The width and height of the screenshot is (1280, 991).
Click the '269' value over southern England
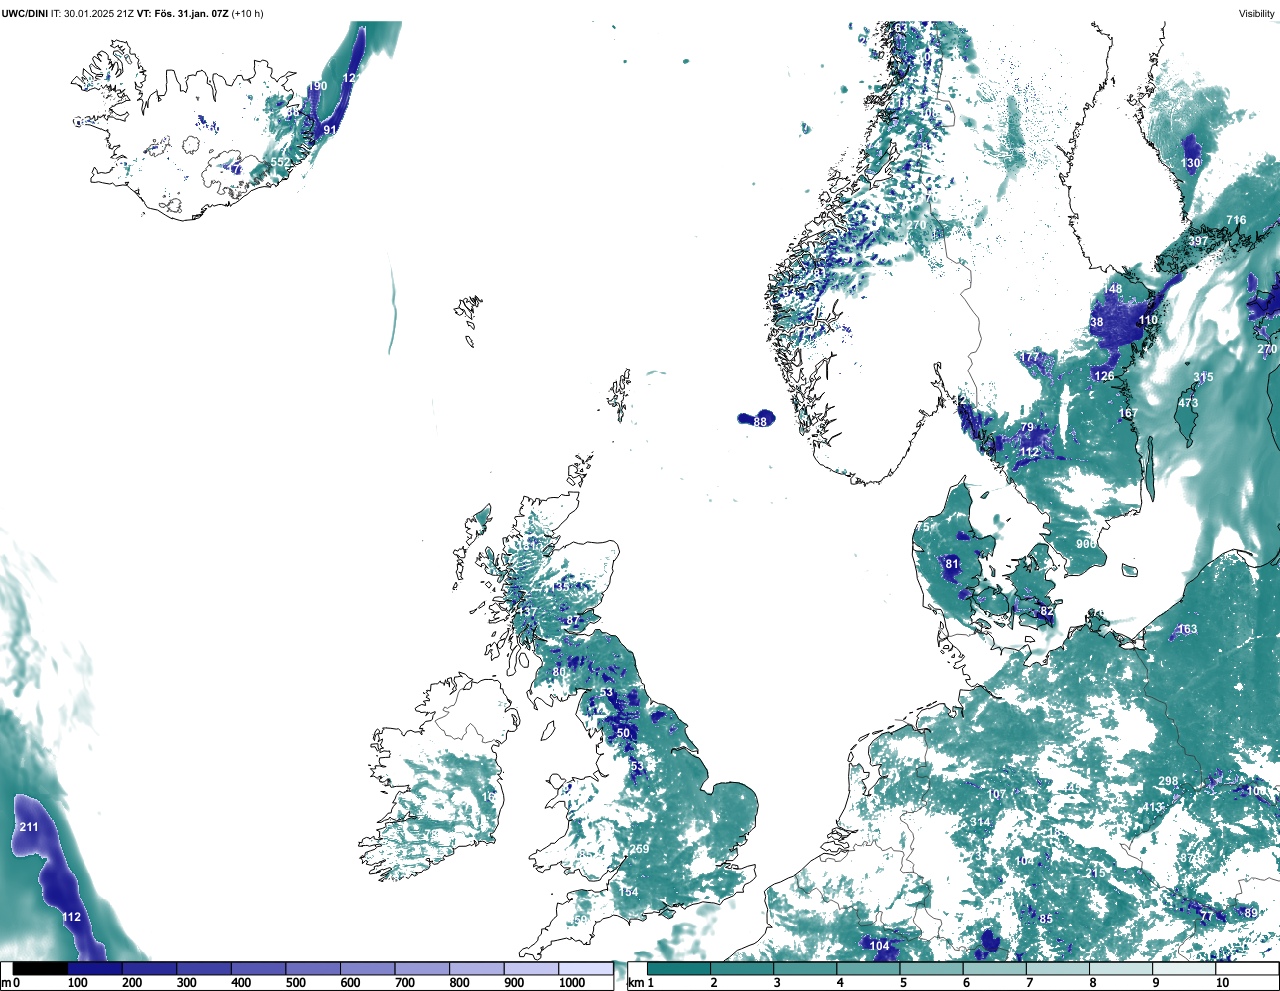point(639,849)
